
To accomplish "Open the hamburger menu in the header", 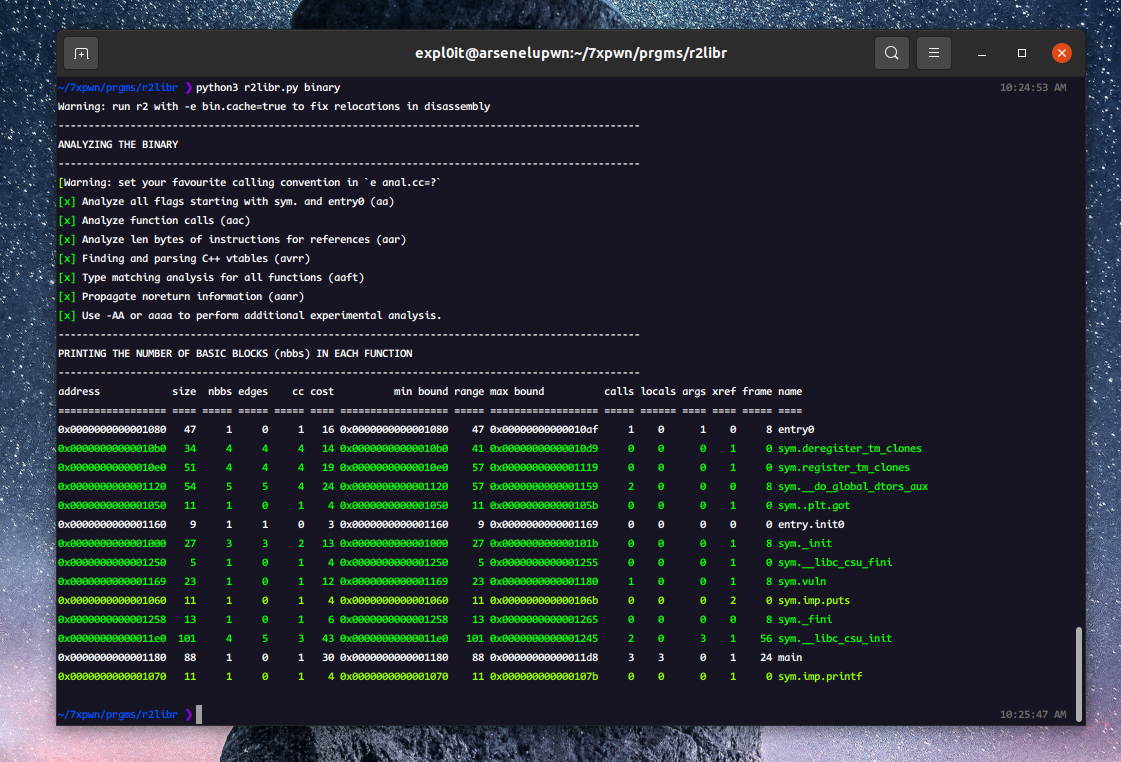I will coord(933,53).
